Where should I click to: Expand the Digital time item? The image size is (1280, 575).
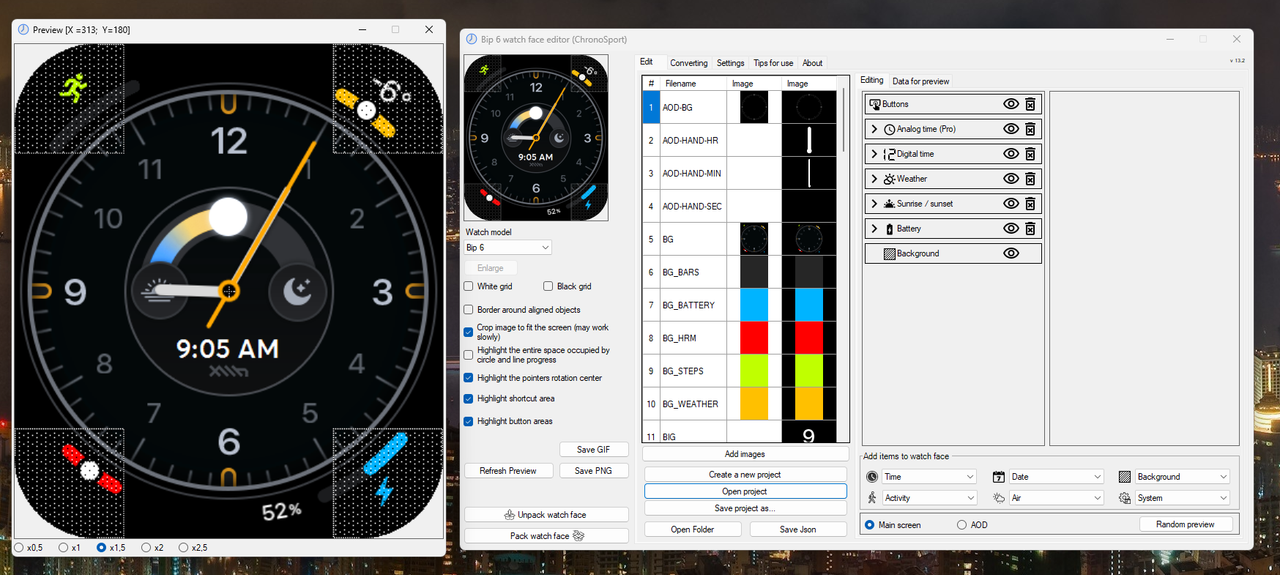875,154
